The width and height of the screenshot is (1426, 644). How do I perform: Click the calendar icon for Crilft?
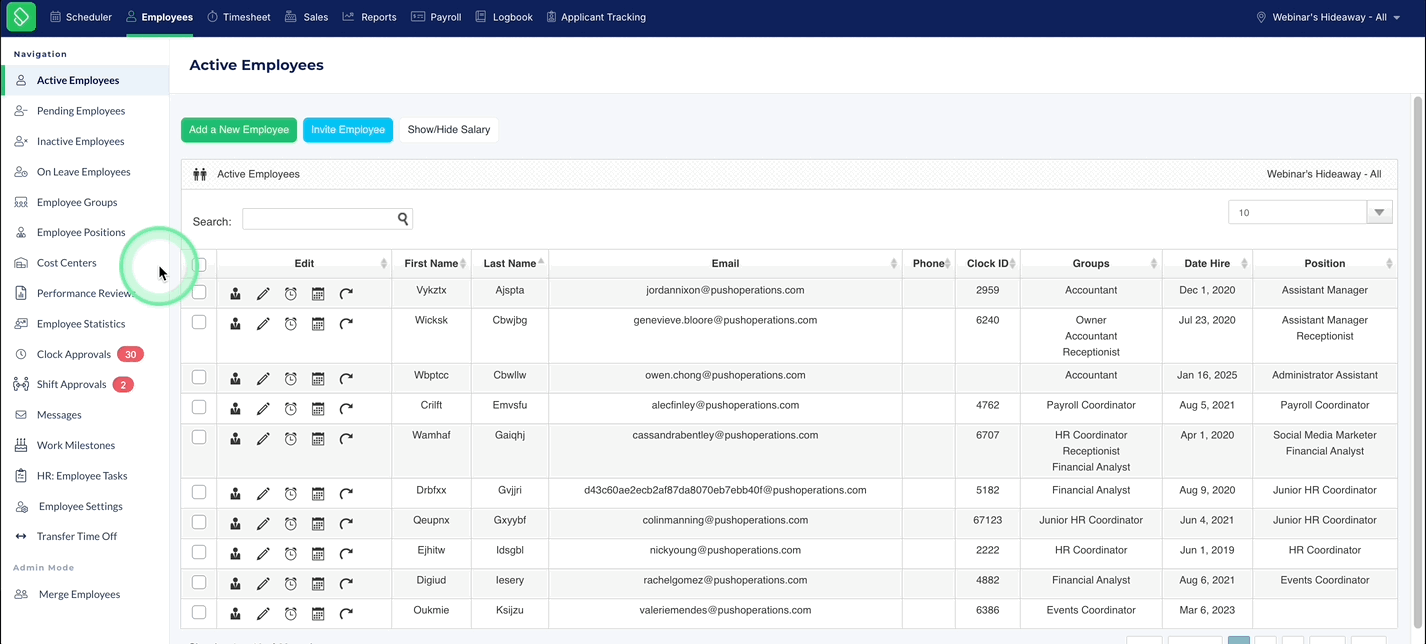318,409
